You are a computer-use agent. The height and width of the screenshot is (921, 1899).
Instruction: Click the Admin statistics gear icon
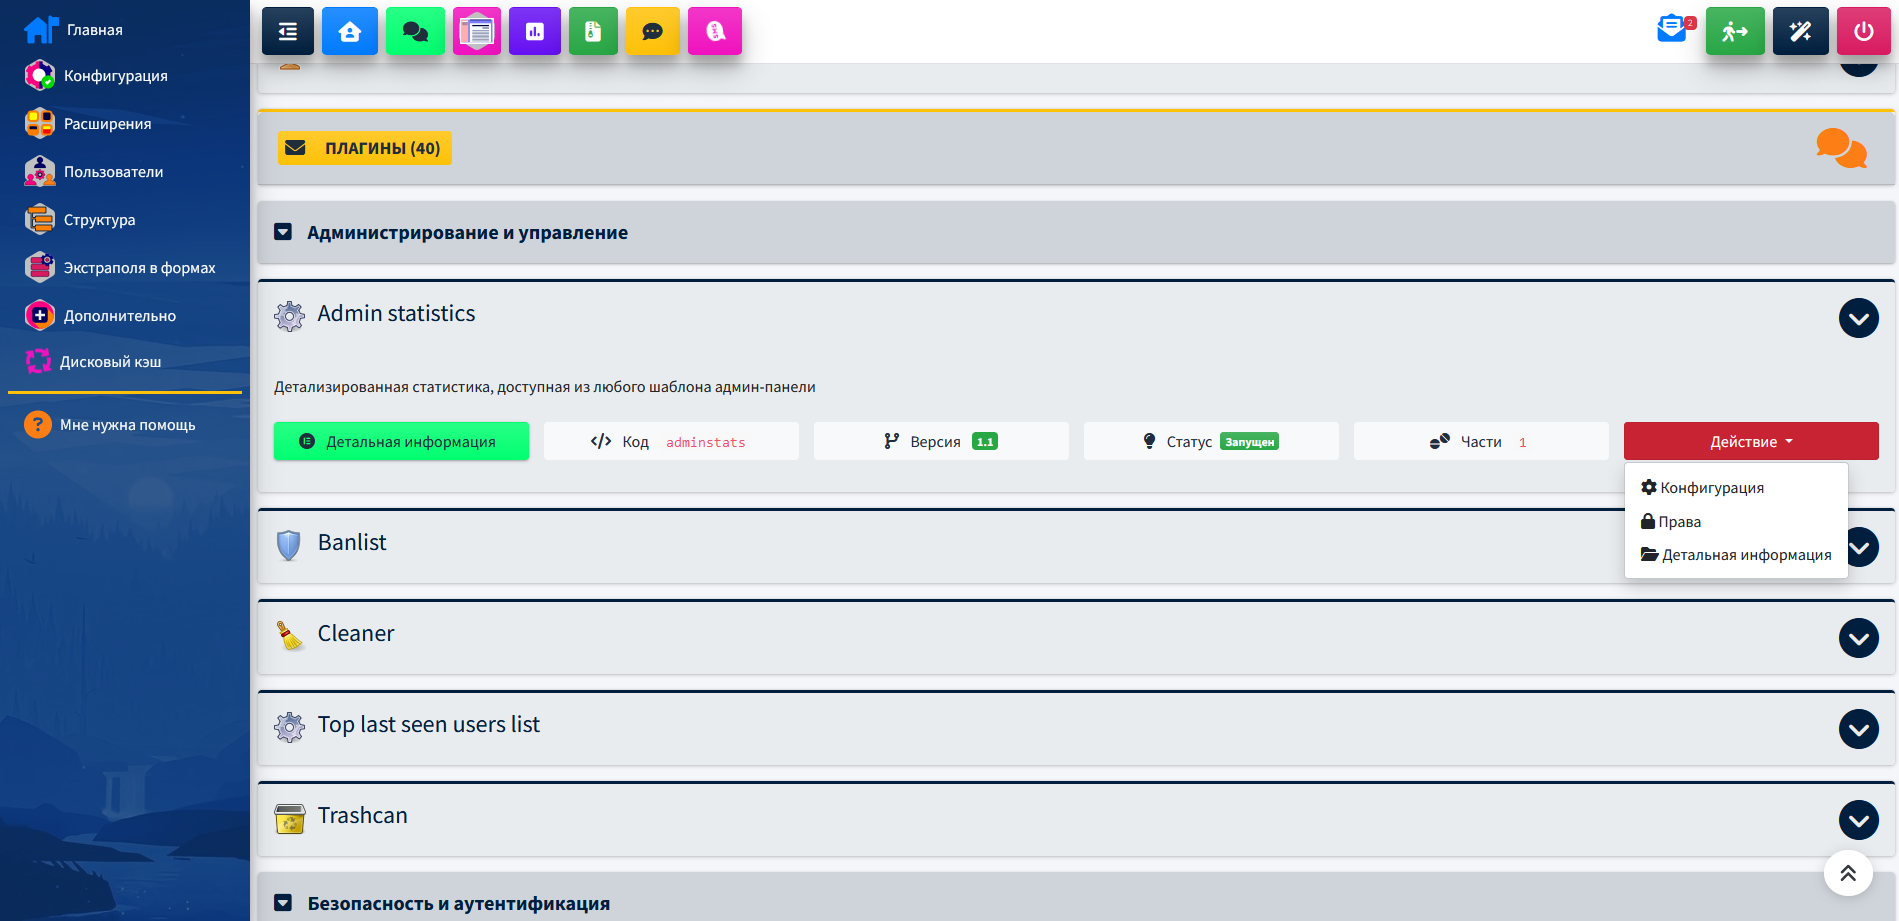[x=290, y=316]
